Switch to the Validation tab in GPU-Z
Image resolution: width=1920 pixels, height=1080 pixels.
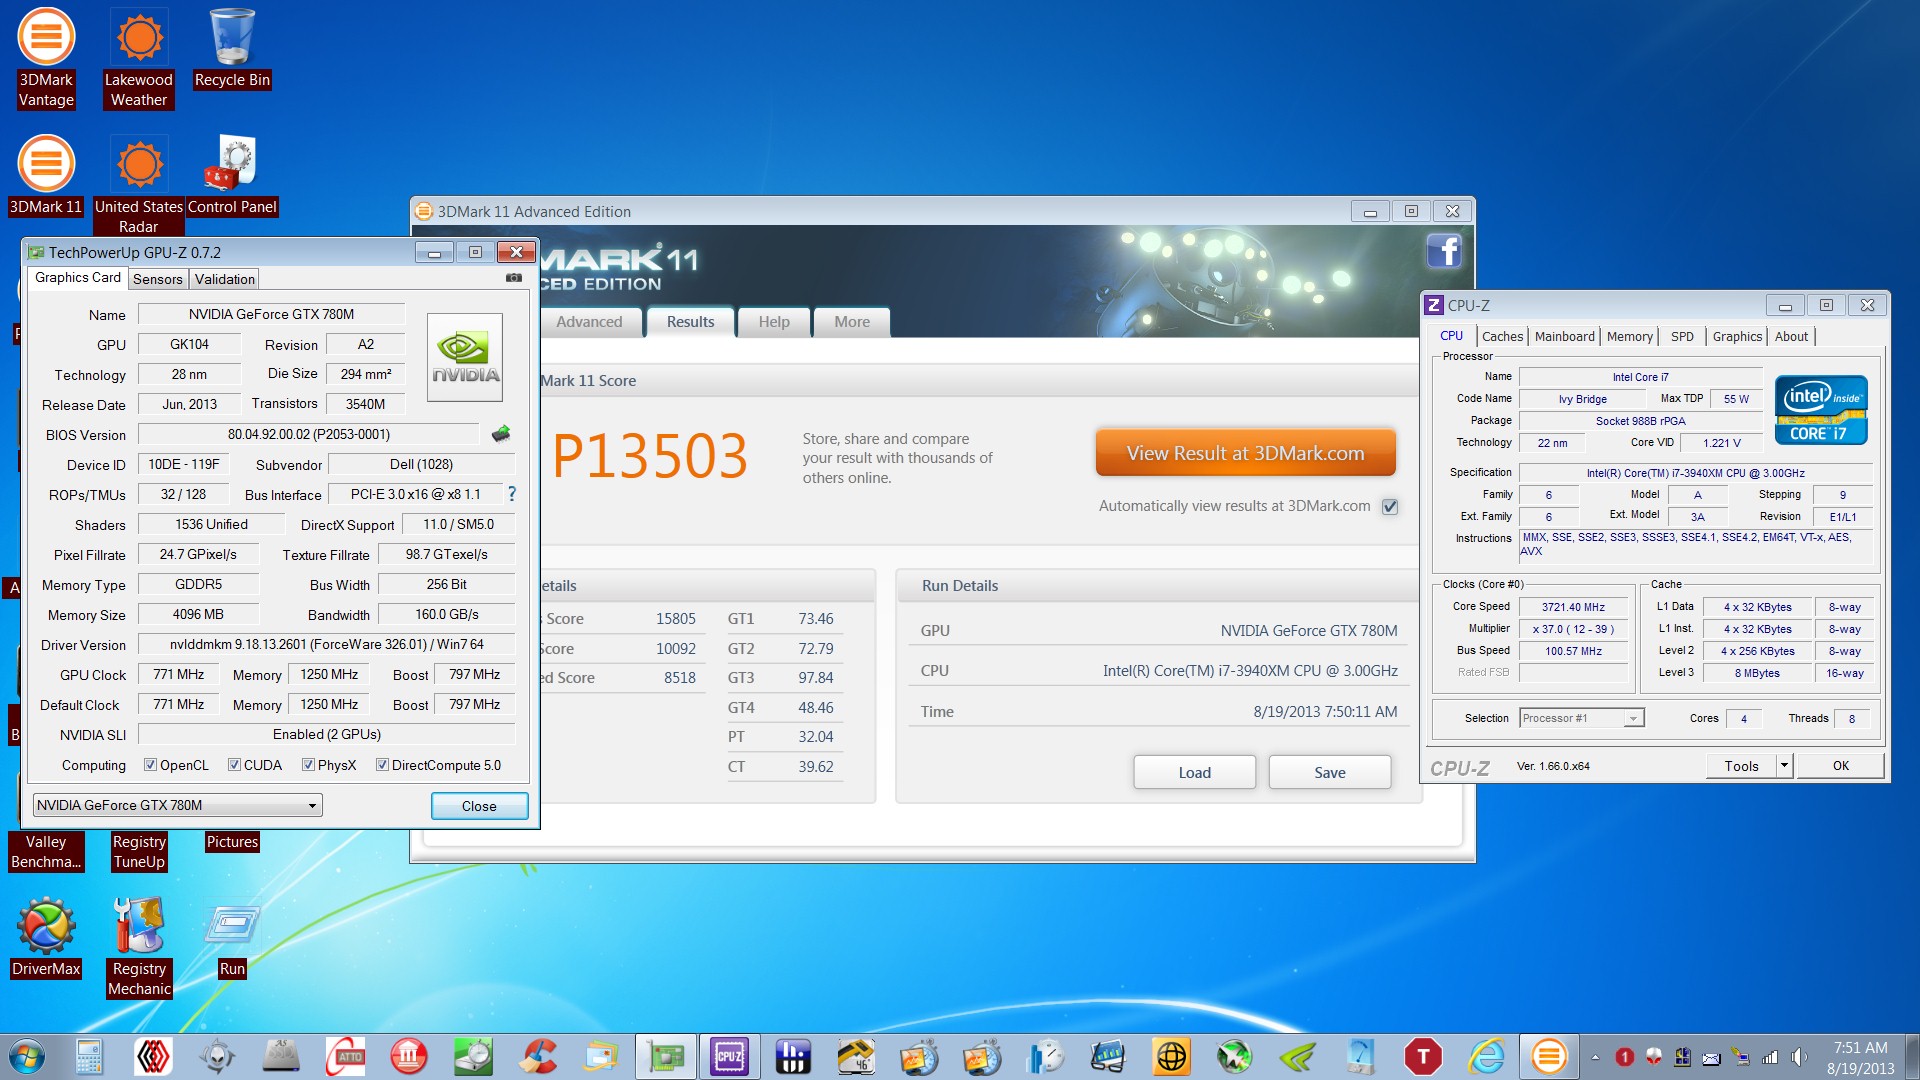pos(225,279)
